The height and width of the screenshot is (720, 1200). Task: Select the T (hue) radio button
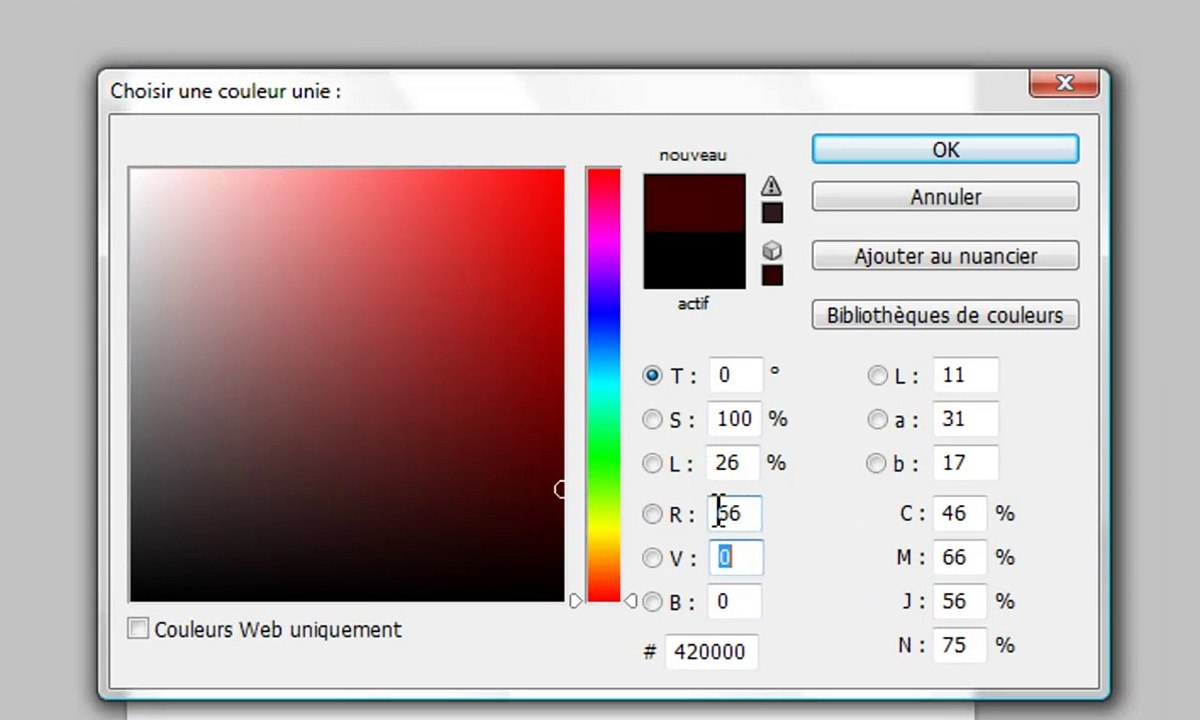coord(652,376)
